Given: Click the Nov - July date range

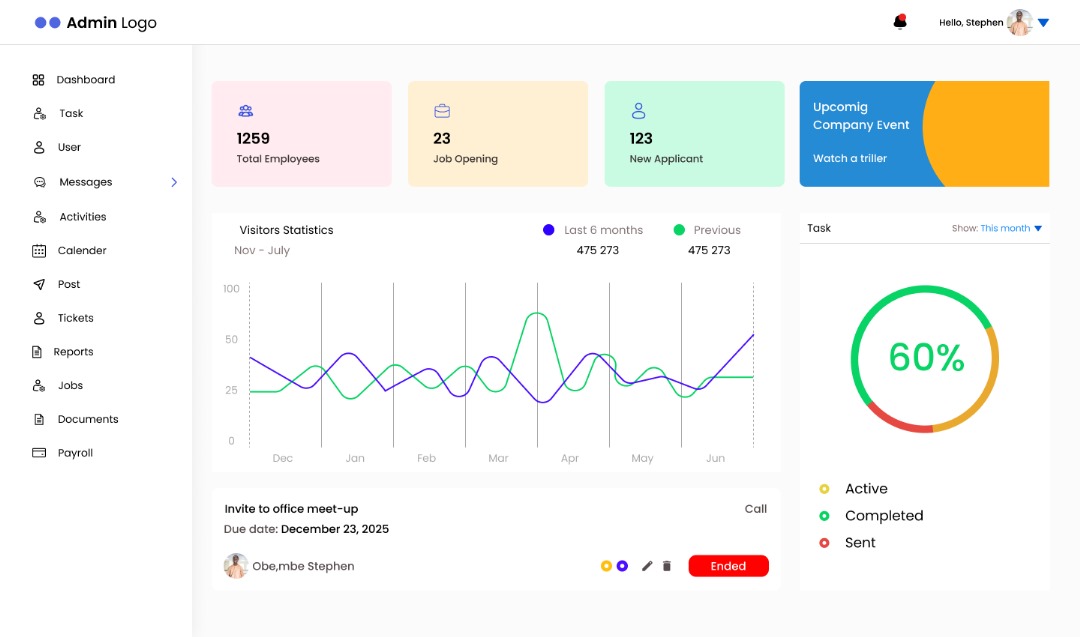Looking at the screenshot, I should click(x=262, y=250).
